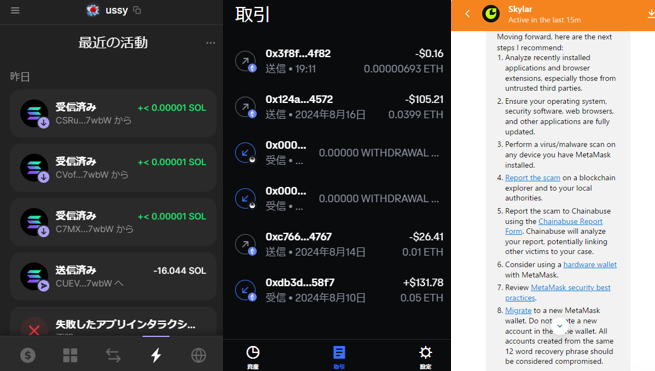Click the -$26.41 amount
This screenshot has width=655, height=371.
(x=426, y=237)
